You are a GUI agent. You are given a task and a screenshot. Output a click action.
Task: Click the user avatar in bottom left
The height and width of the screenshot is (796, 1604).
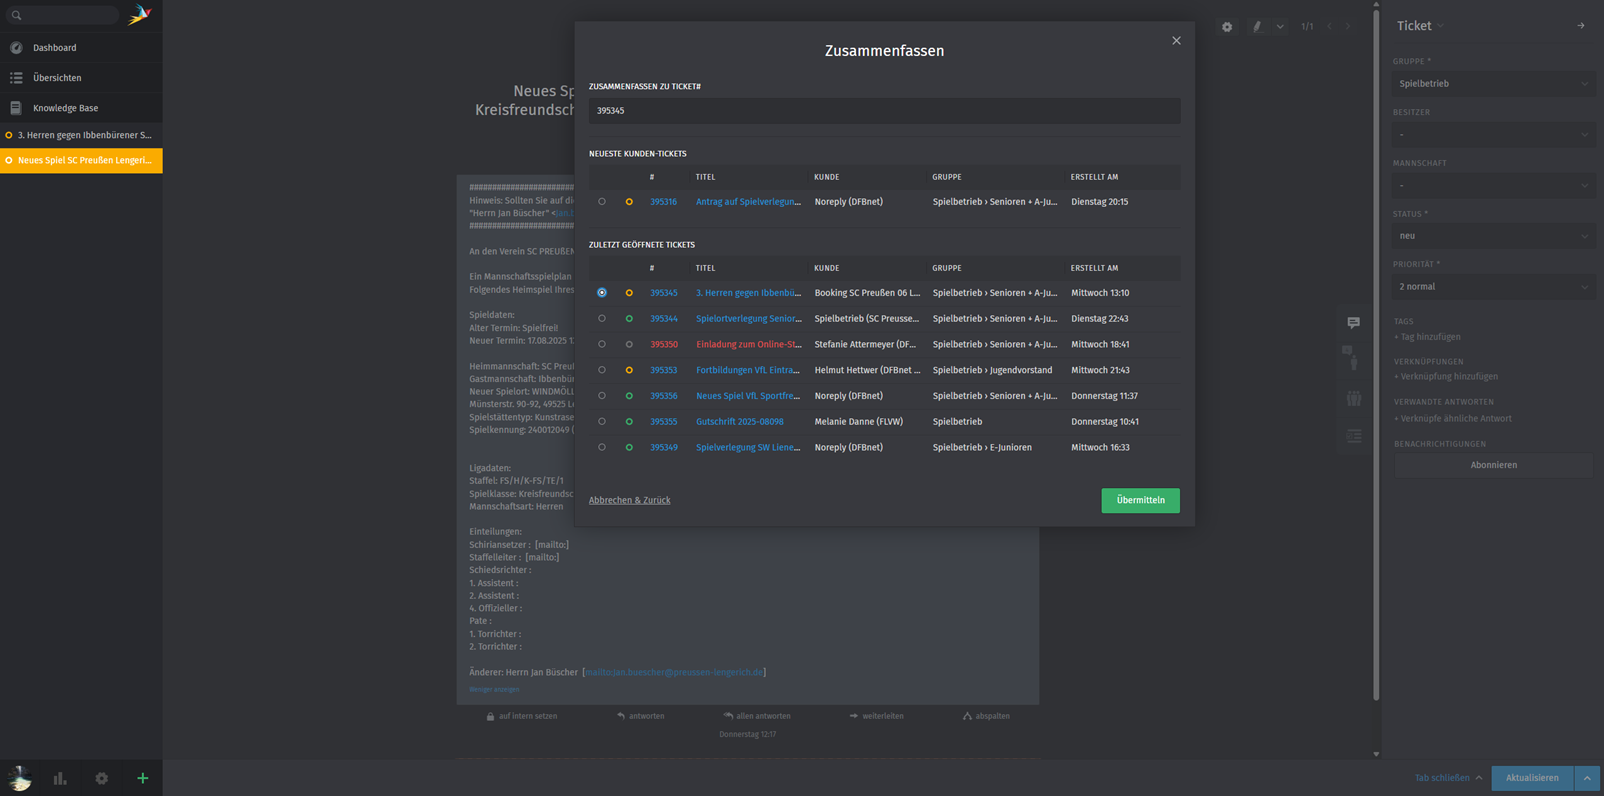pyautogui.click(x=20, y=778)
